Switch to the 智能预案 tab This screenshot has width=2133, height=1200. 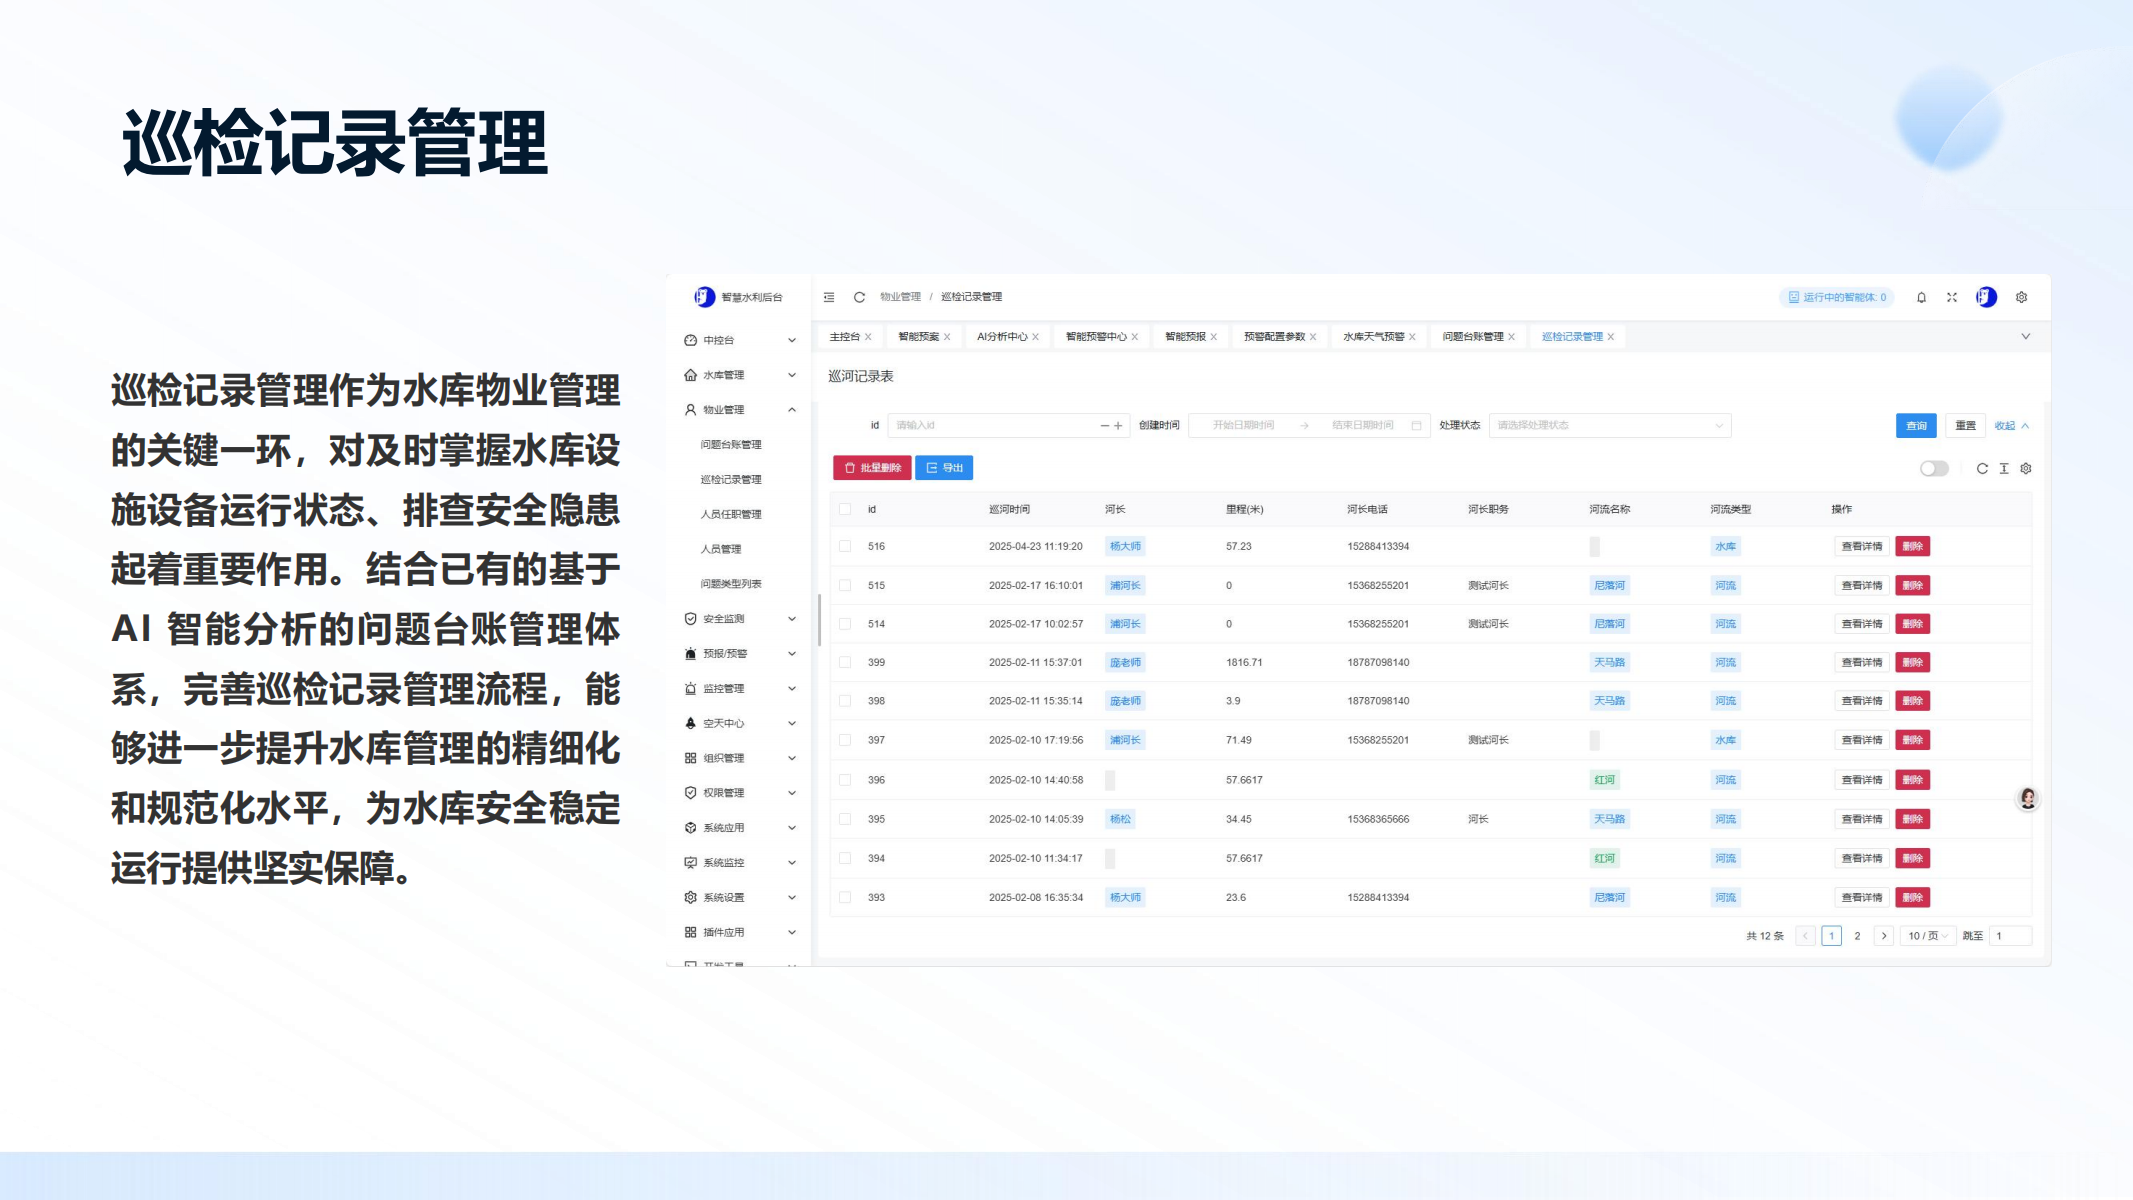coord(918,337)
